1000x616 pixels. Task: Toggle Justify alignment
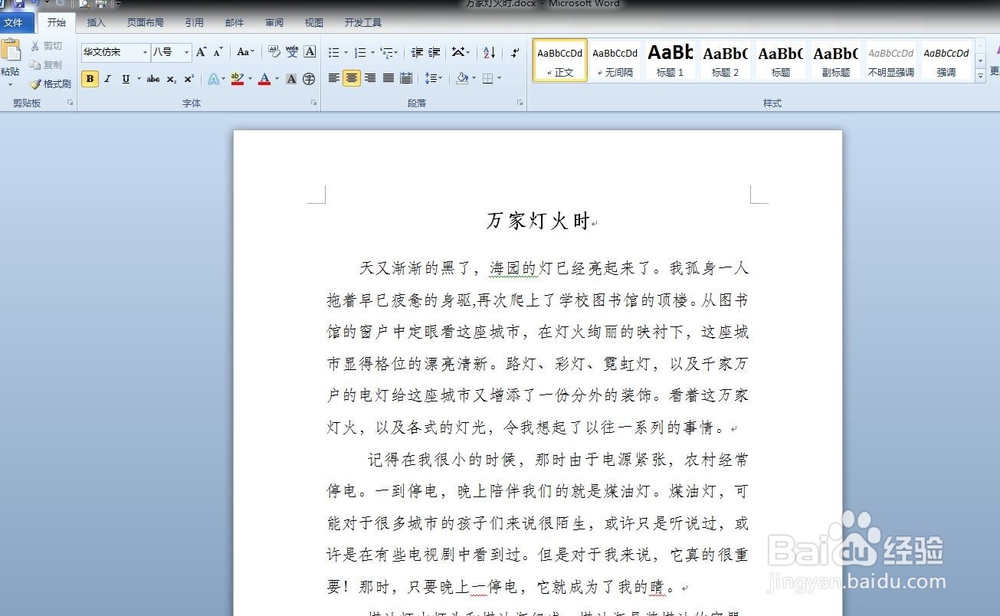pos(388,78)
